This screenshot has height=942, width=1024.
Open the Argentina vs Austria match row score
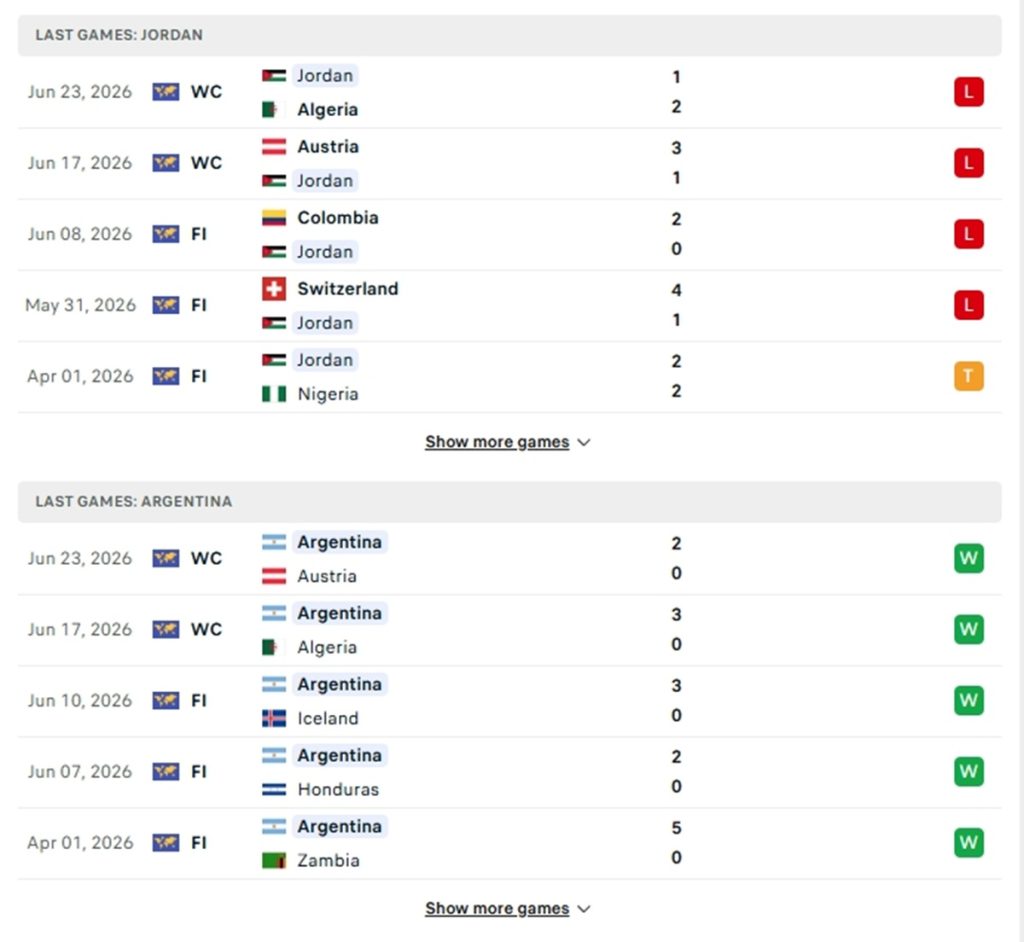676,558
